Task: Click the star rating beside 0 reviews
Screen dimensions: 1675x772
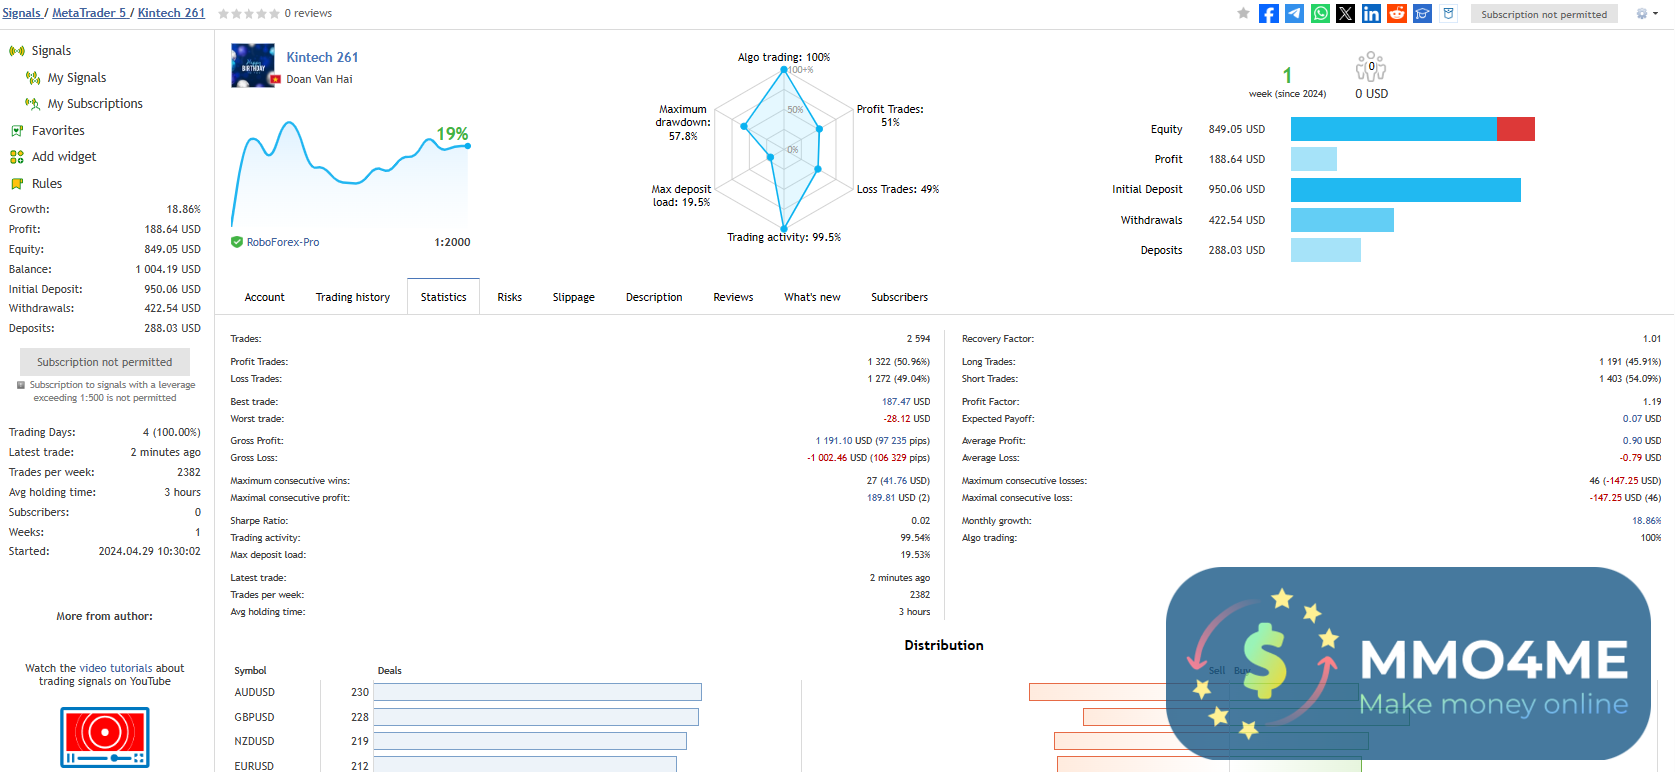Action: (248, 13)
